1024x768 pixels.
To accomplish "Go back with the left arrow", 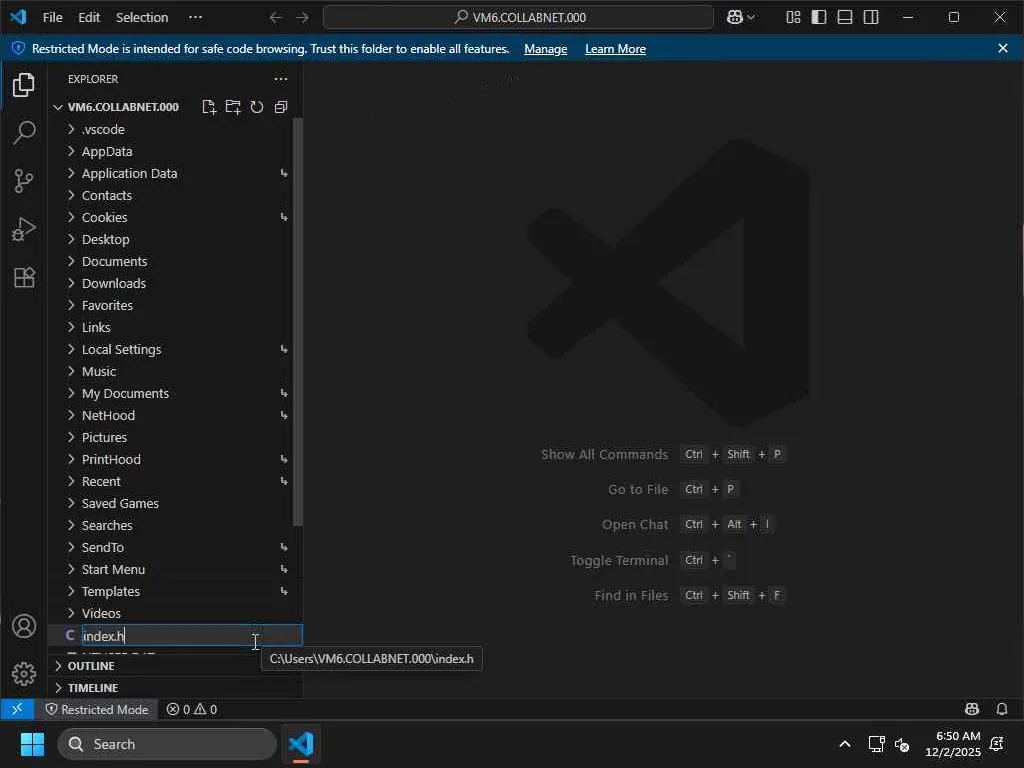I will click(x=276, y=18).
